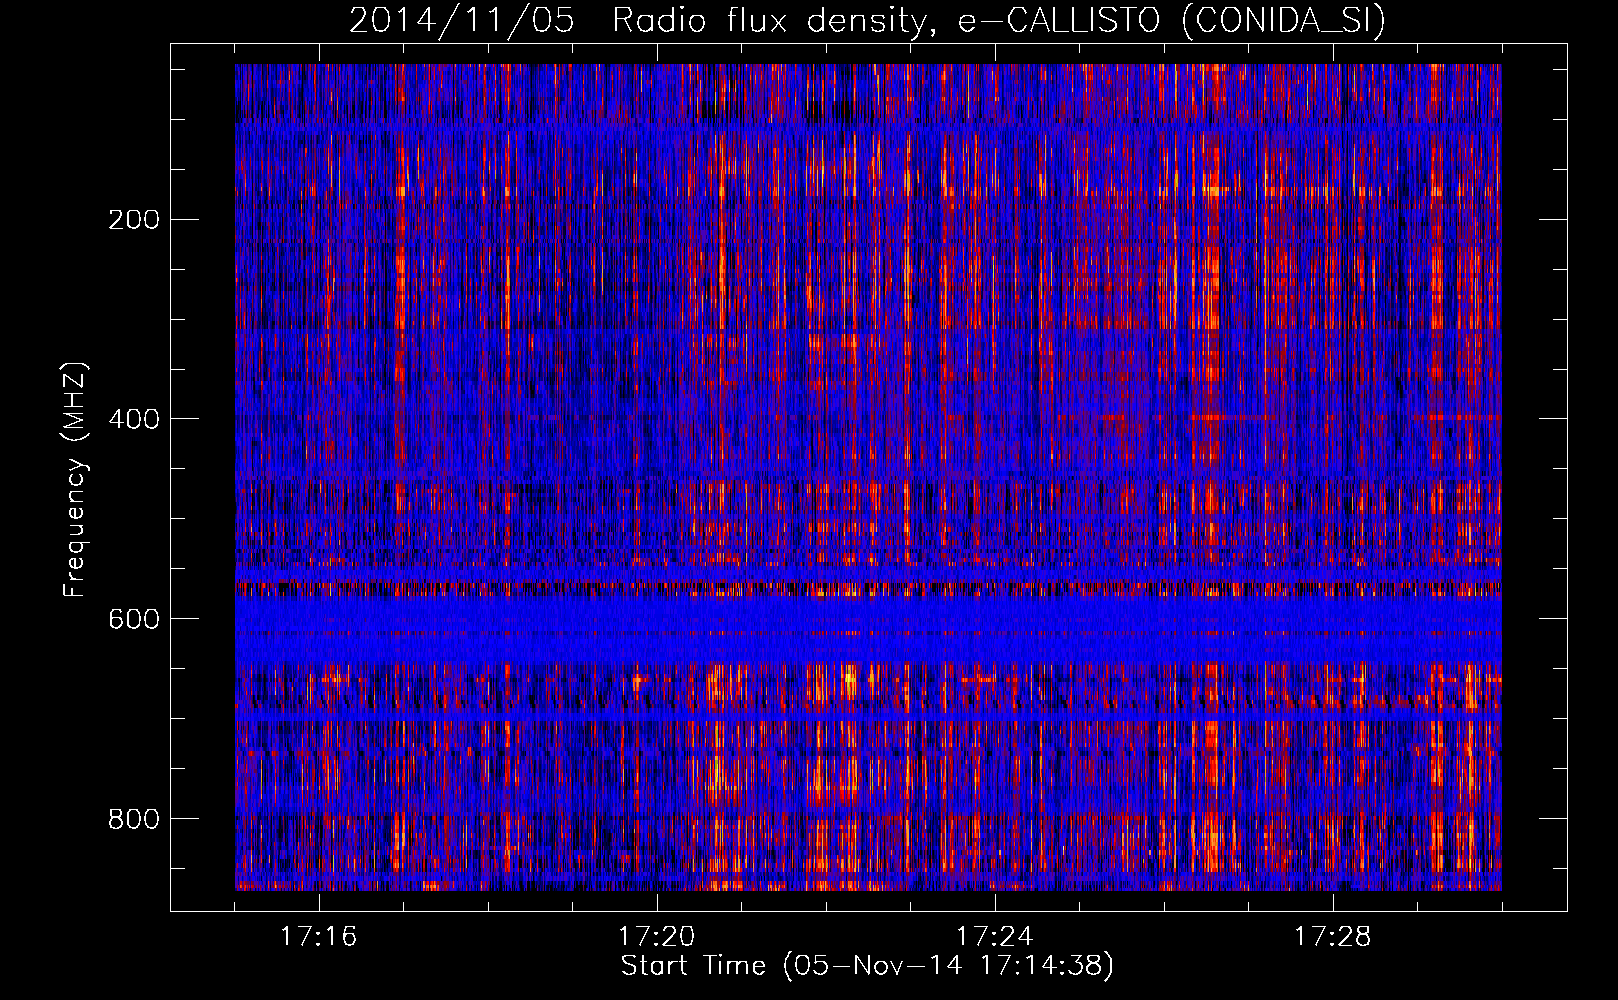
Task: Click the 17:16 time tick label
Action: (x=318, y=937)
